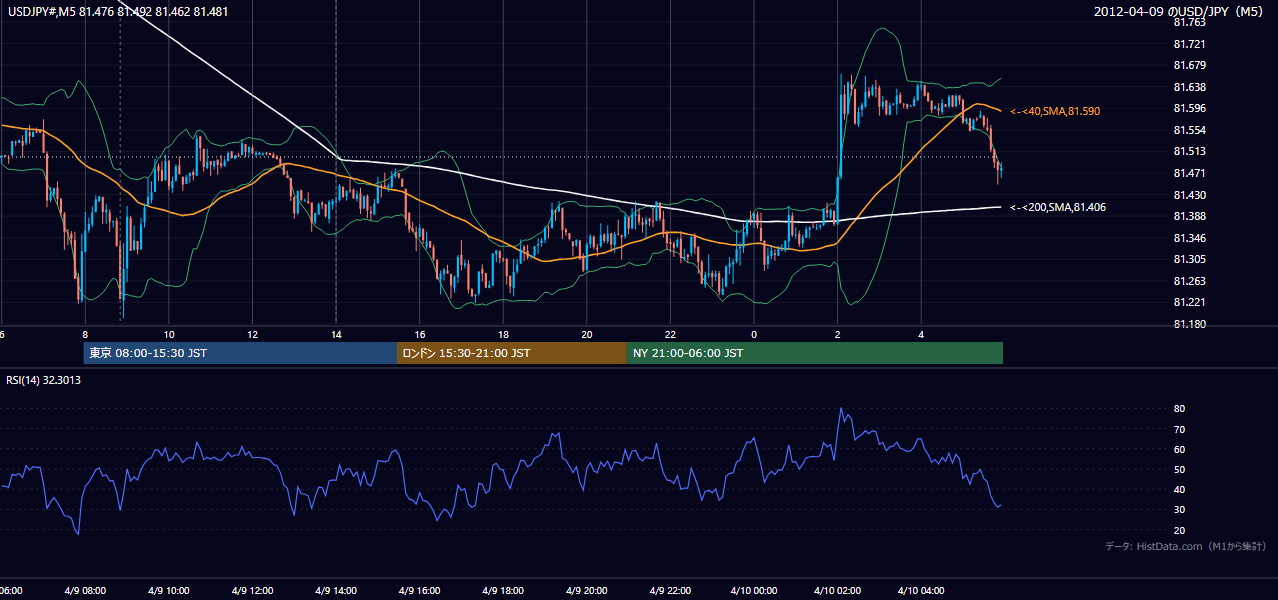Click price level 81.263 on the axis

[1189, 281]
